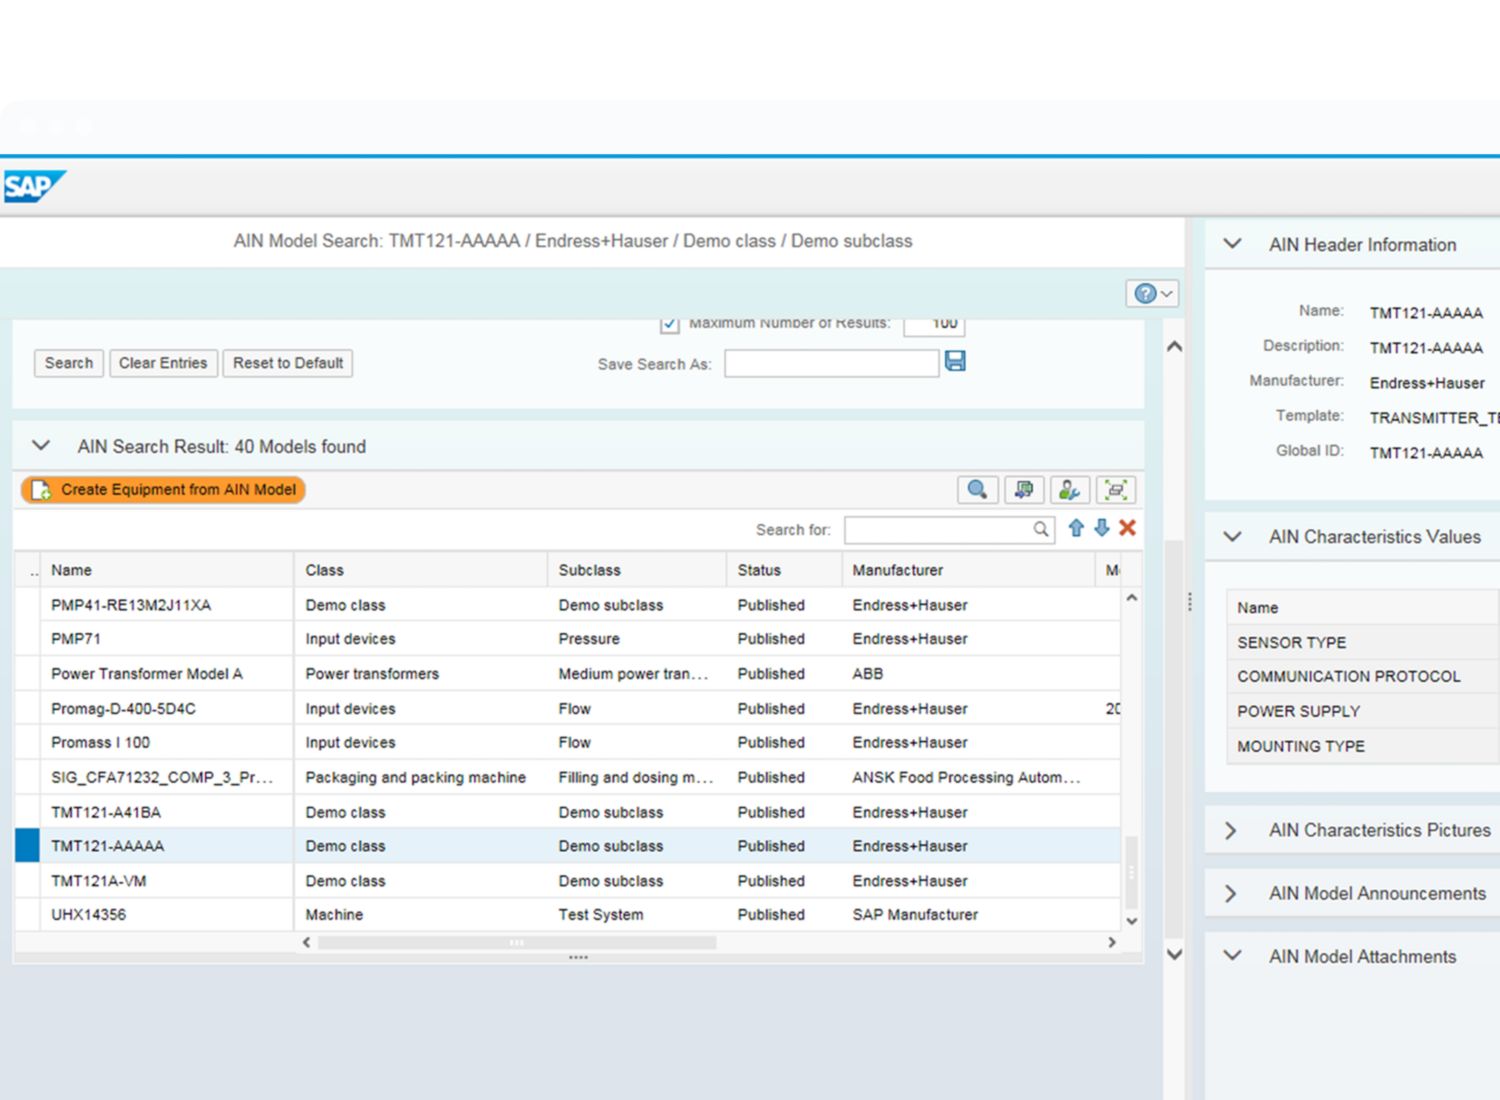Collapse the AIN Search Result section
1500x1100 pixels.
pyautogui.click(x=41, y=446)
